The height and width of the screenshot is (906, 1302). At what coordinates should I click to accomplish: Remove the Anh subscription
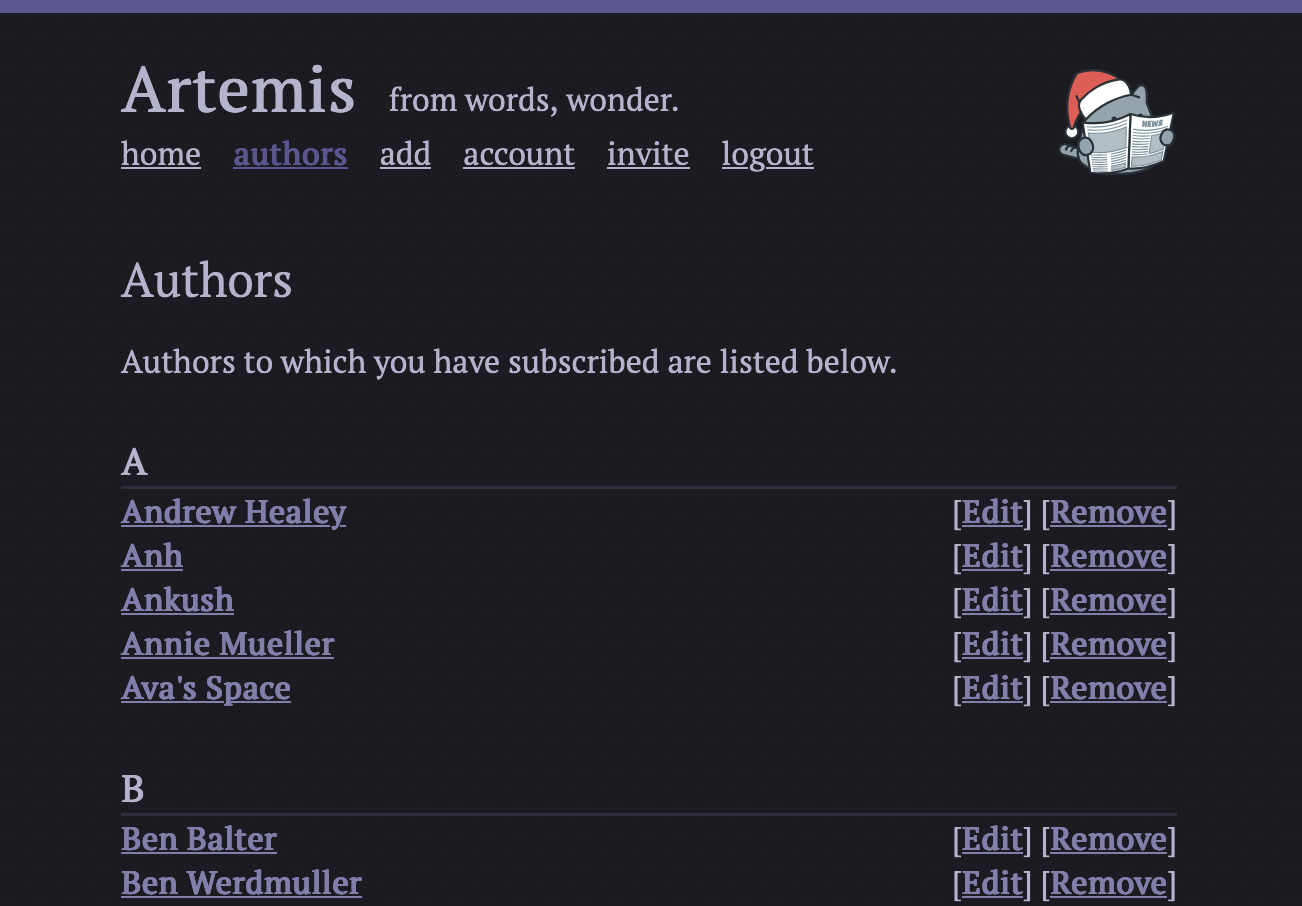(x=1108, y=556)
